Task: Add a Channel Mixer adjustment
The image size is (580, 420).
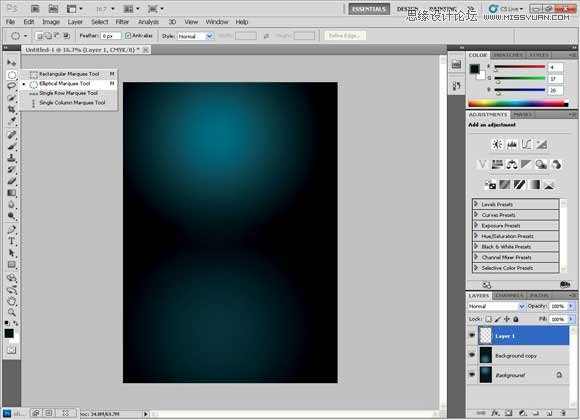Action: [556, 164]
